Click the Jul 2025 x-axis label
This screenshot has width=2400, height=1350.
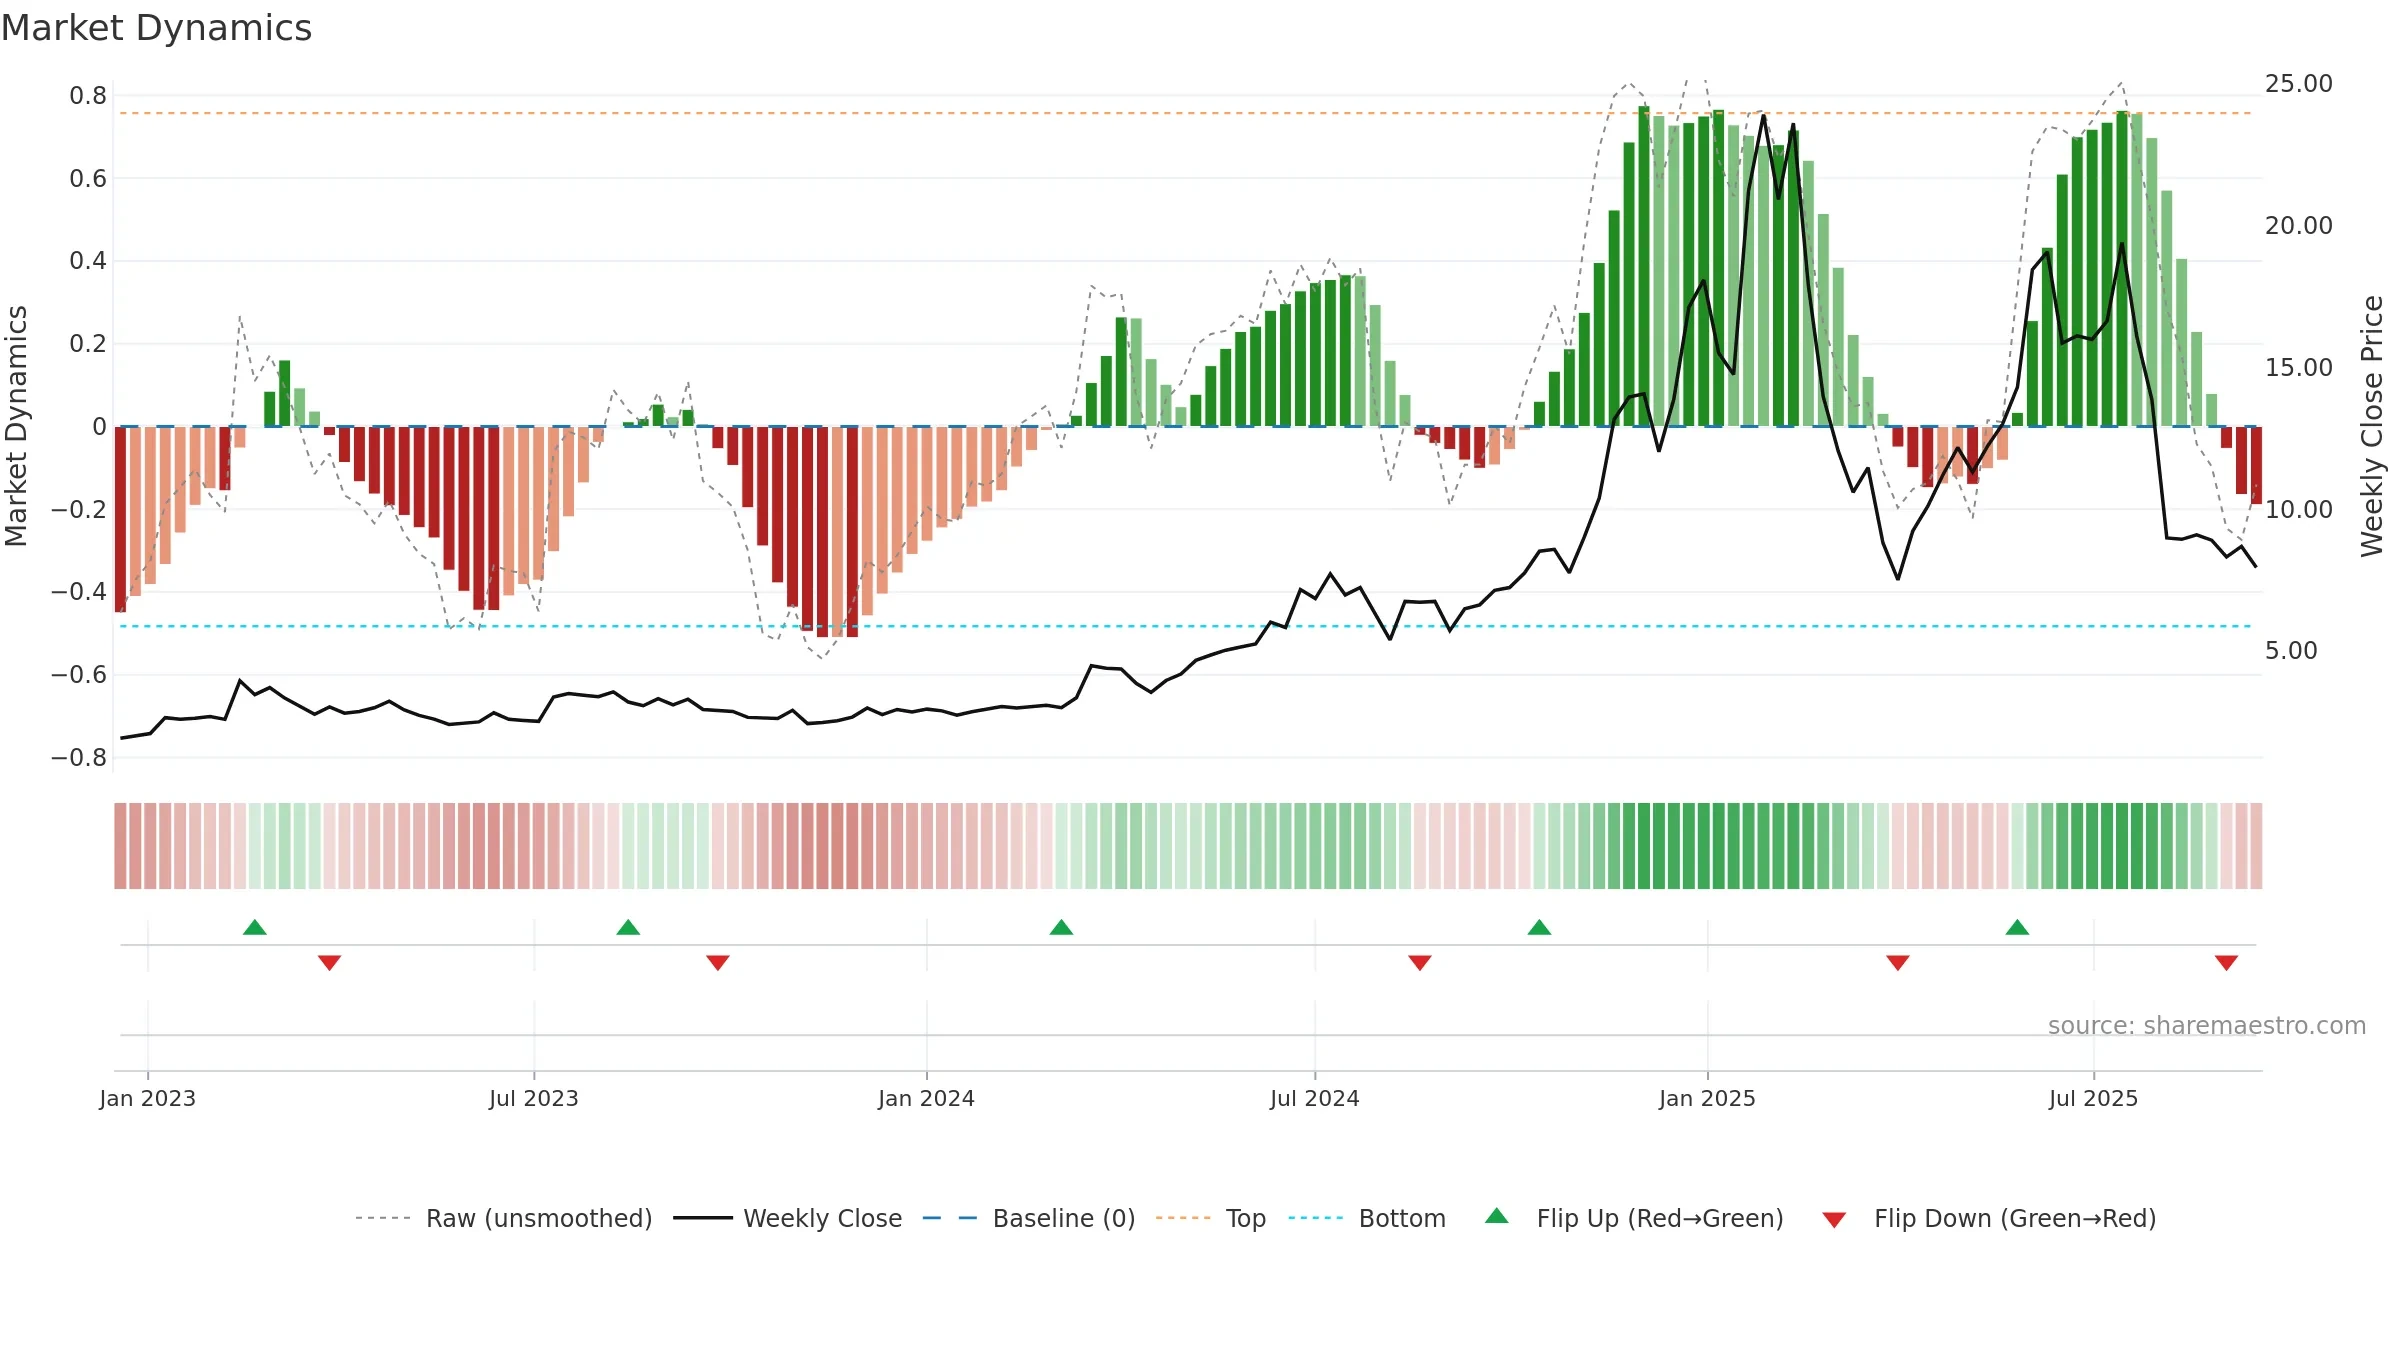click(2094, 1098)
